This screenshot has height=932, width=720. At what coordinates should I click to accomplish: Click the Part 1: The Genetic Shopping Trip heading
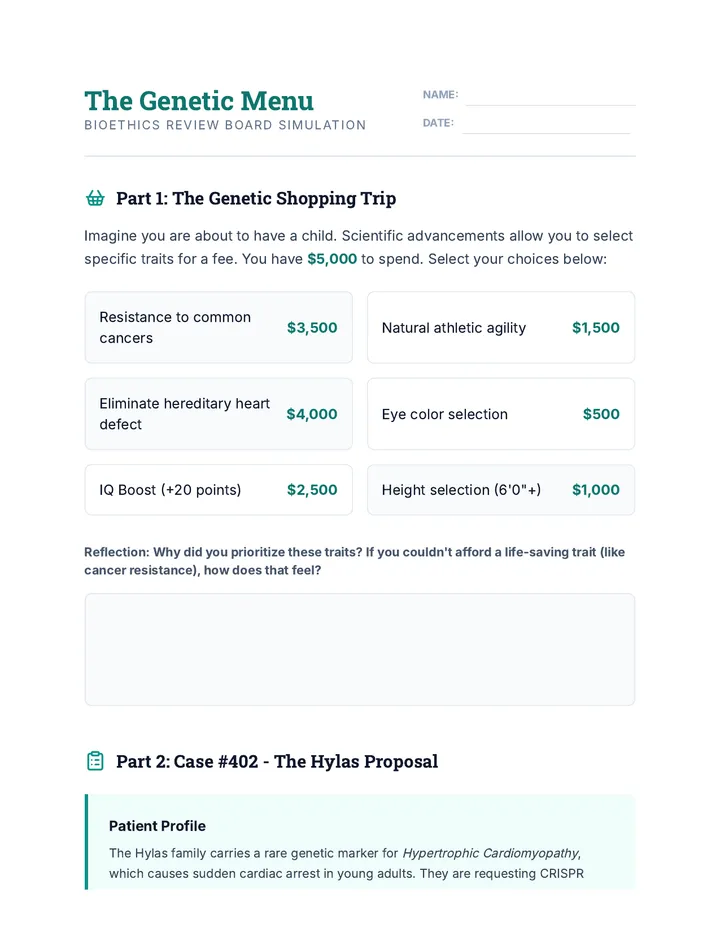(x=256, y=198)
